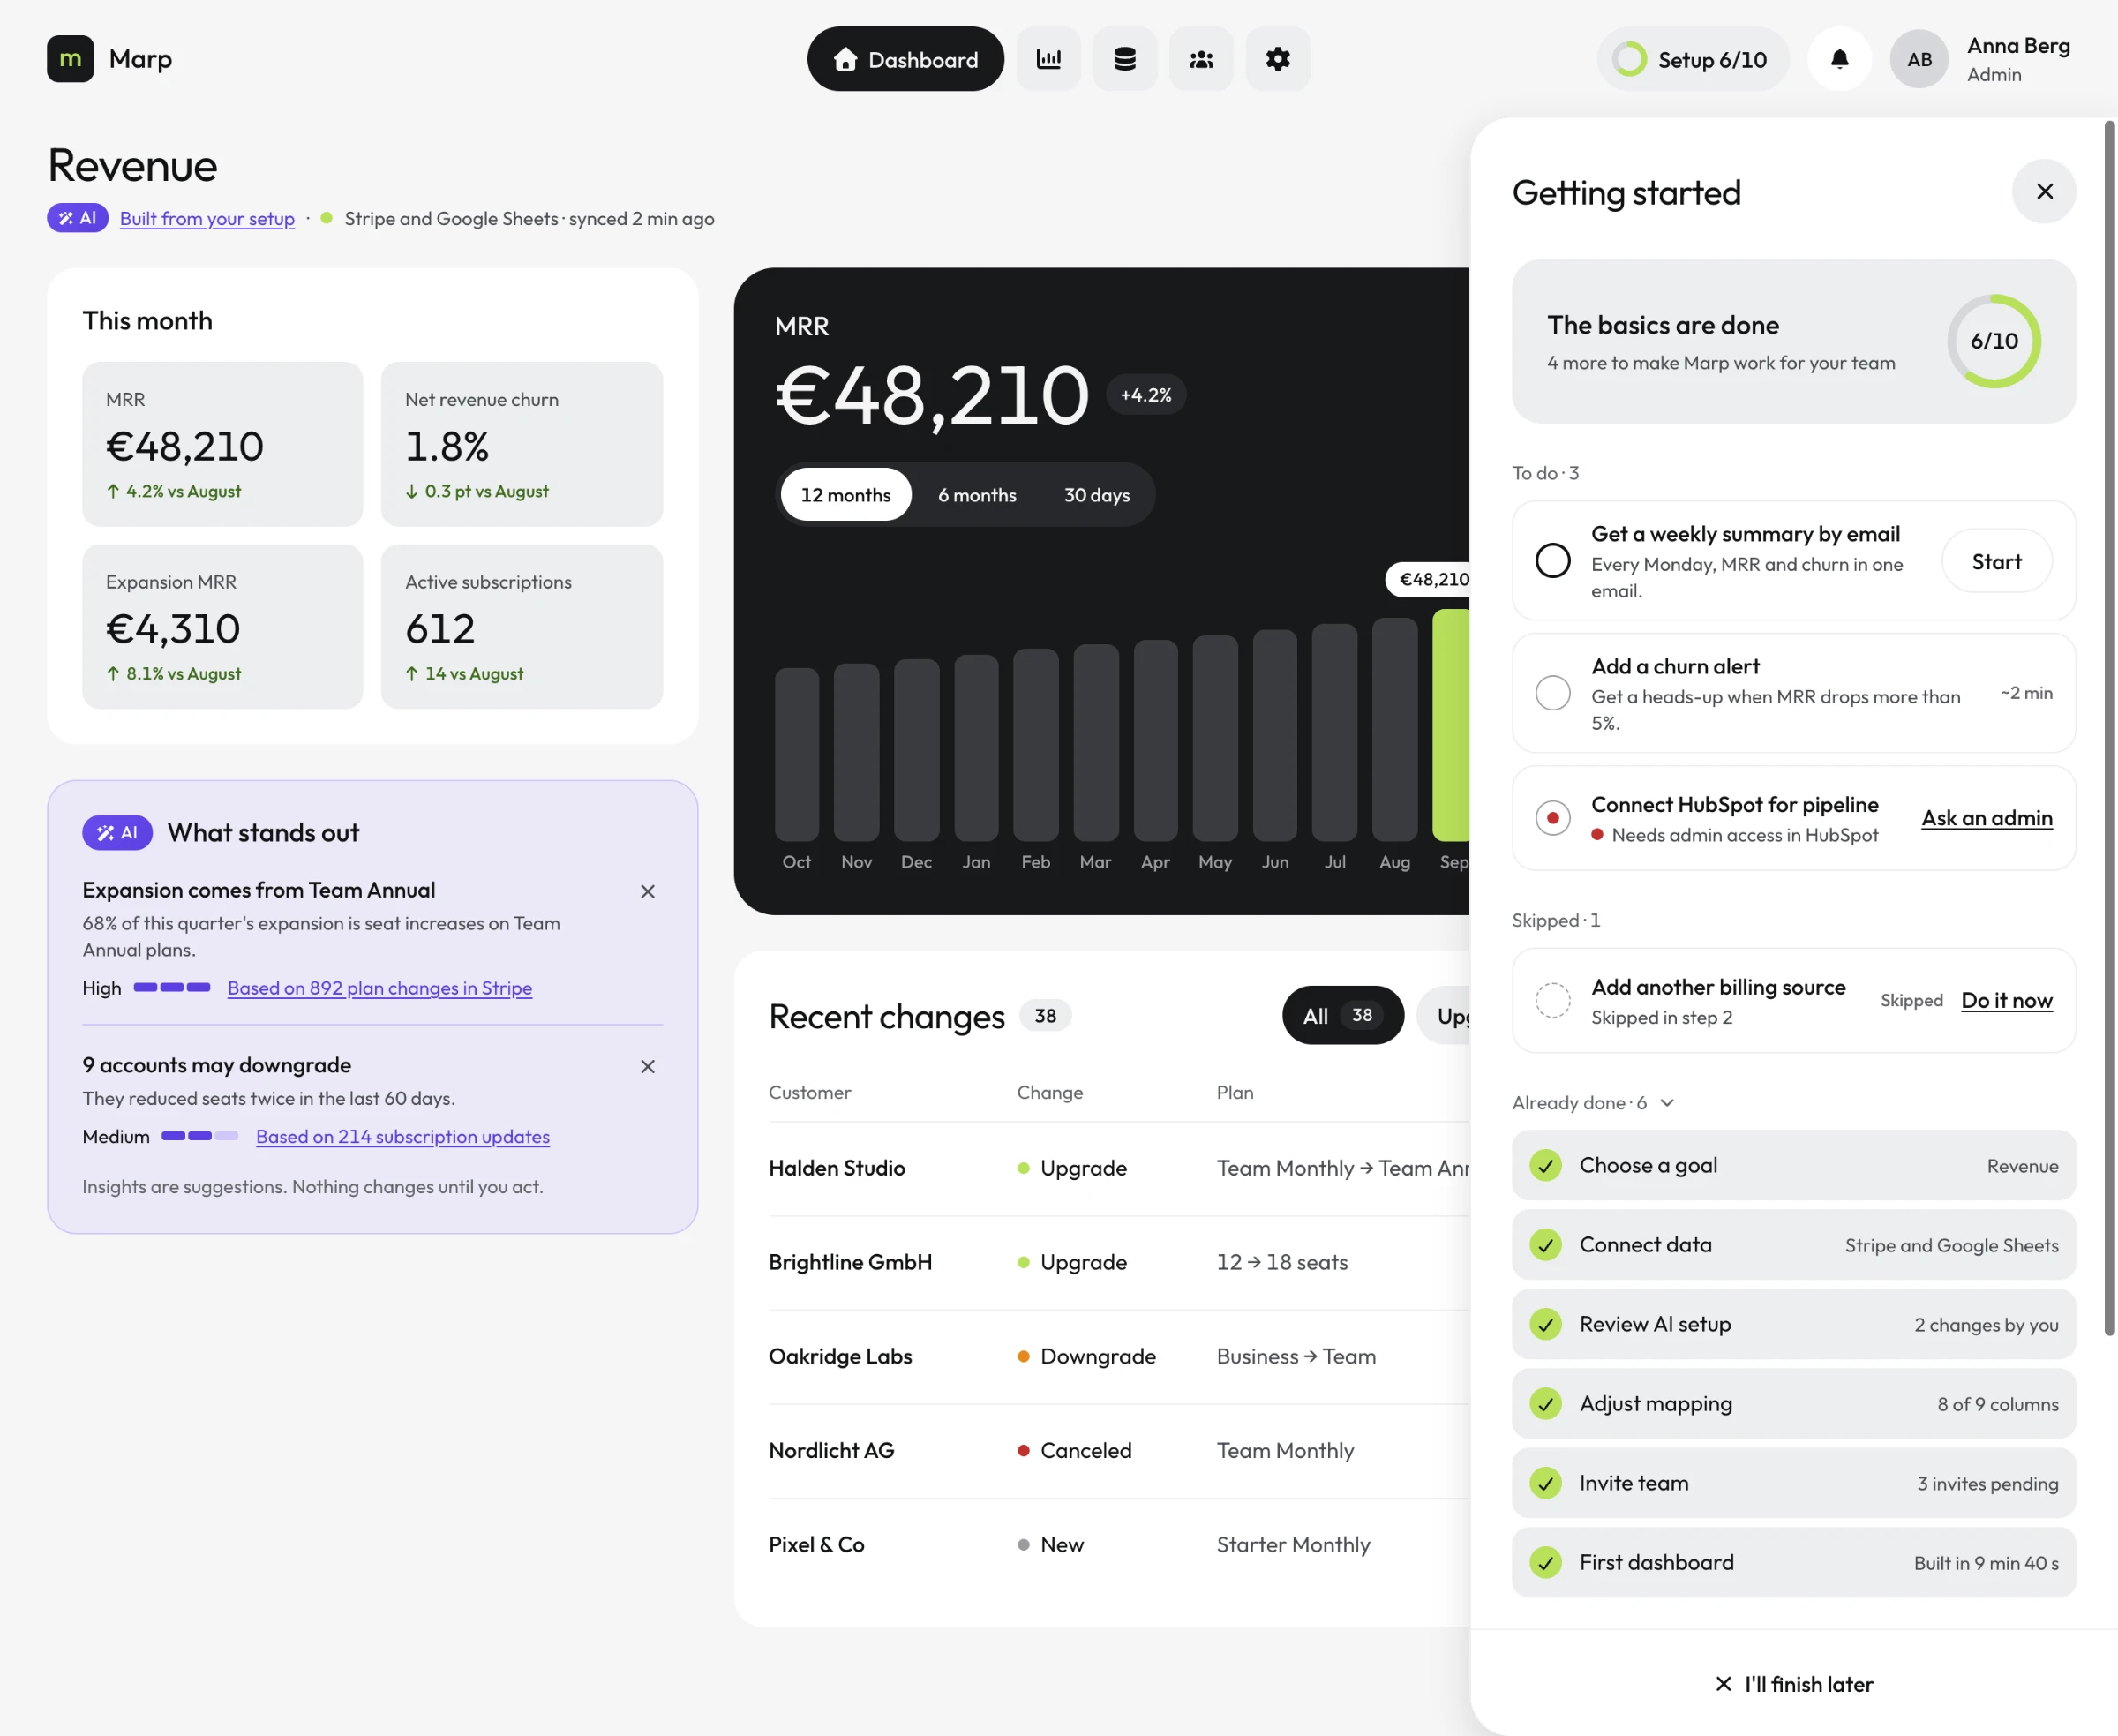Open the Invite team completed step
The height and width of the screenshot is (1736, 2118).
click(x=1793, y=1483)
